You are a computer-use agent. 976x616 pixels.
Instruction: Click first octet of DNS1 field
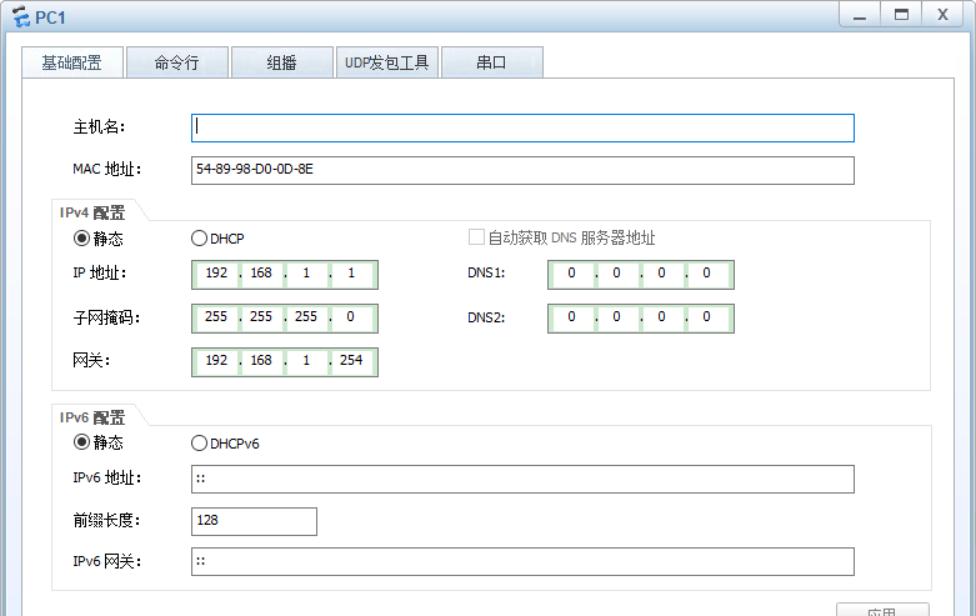pos(571,274)
